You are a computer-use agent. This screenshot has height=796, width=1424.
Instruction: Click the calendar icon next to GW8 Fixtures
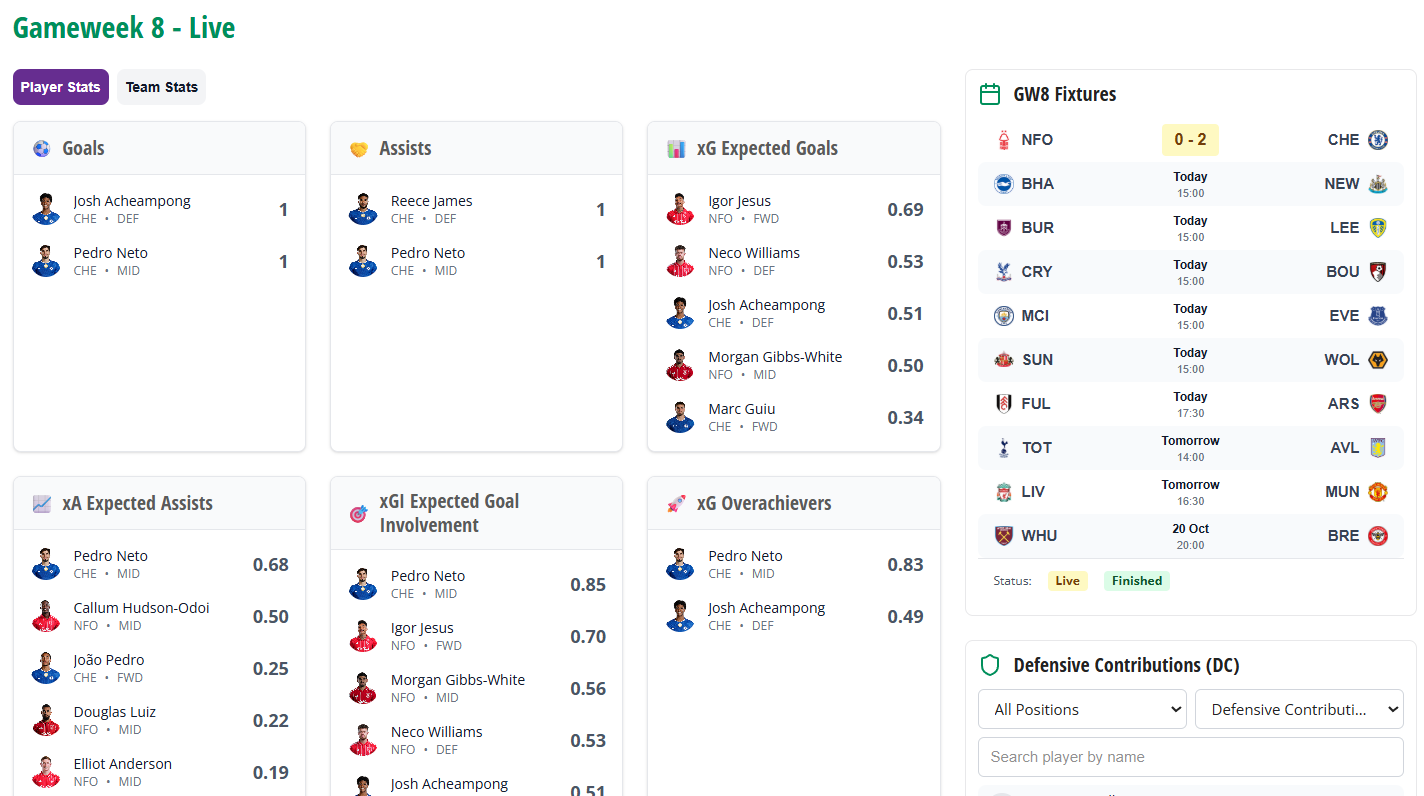pos(990,95)
